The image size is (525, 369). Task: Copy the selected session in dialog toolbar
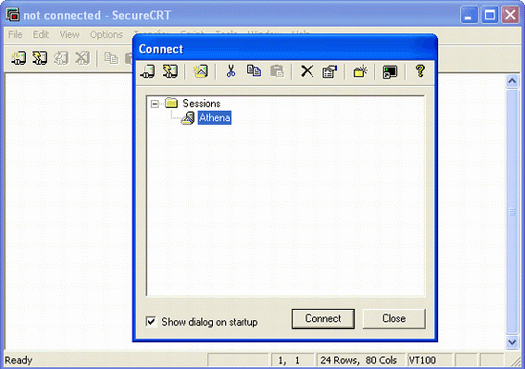[254, 71]
